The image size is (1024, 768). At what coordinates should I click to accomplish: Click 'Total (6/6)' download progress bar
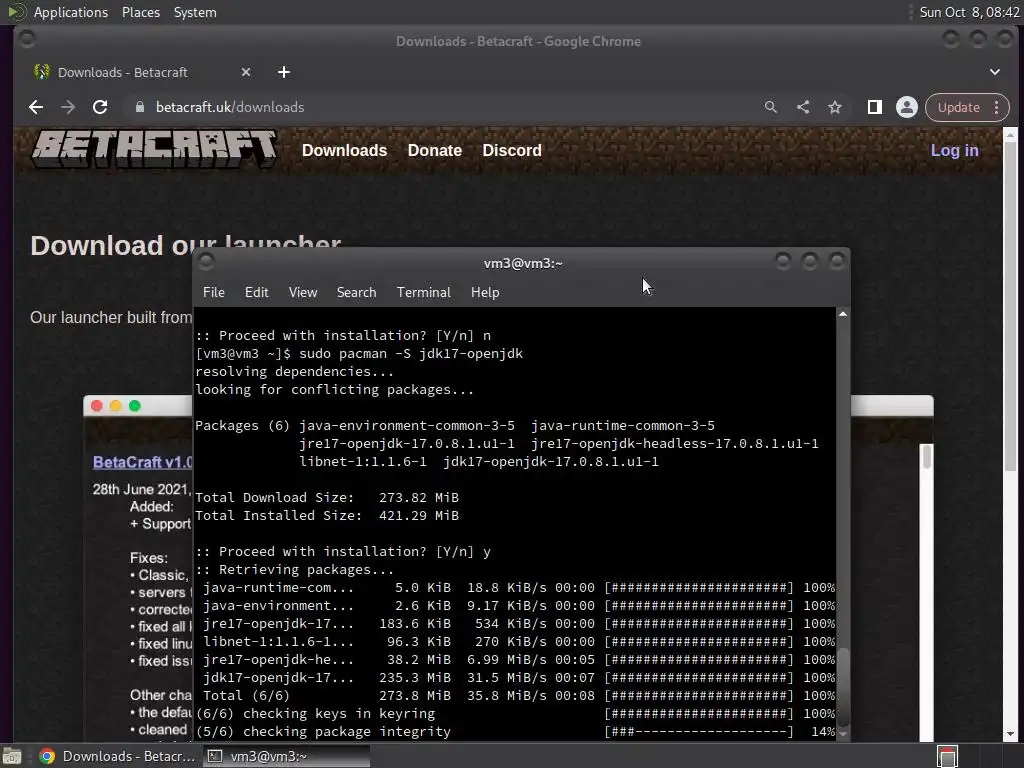pyautogui.click(x=699, y=696)
